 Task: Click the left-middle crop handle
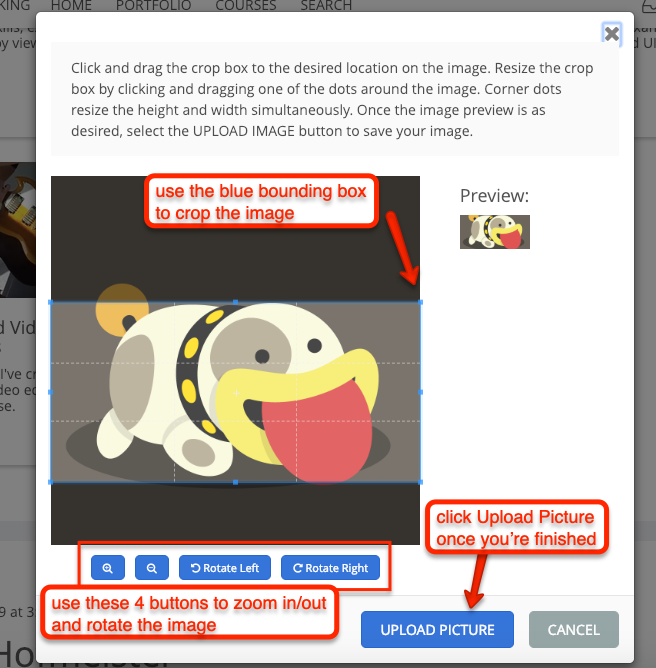[x=51, y=392]
